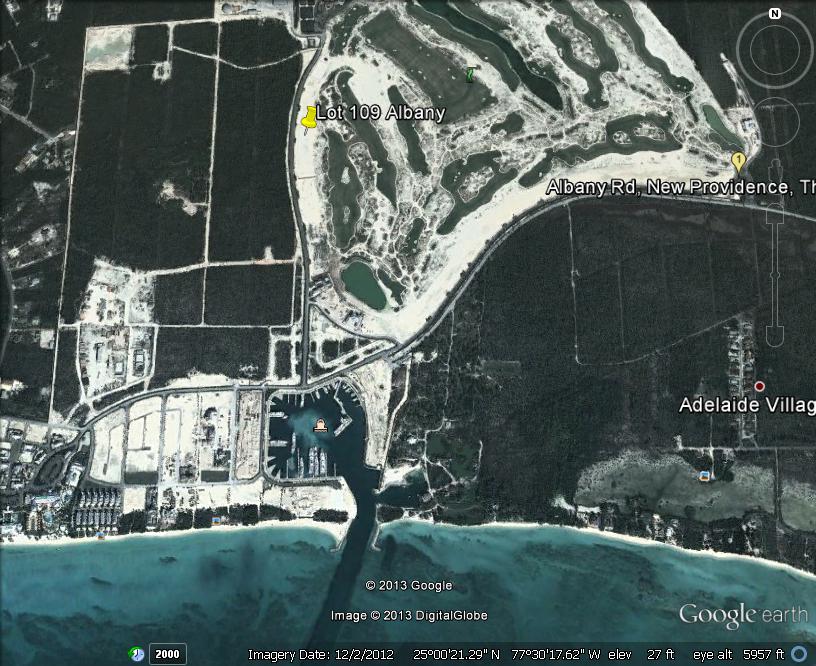The image size is (816, 666).
Task: Click the yellow pushpin for Lot 109 Albany
Action: pos(309,117)
